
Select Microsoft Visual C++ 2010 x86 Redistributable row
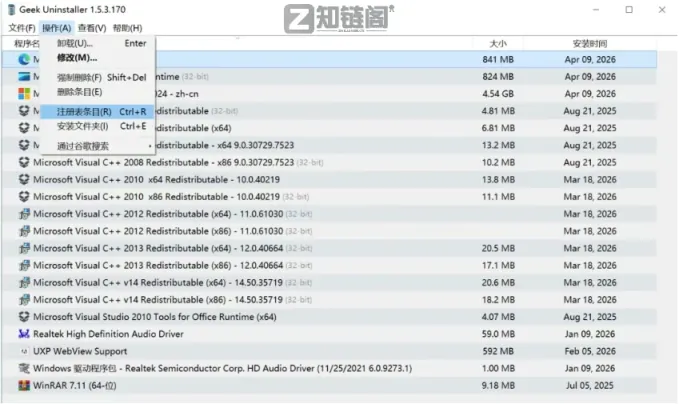[330, 197]
